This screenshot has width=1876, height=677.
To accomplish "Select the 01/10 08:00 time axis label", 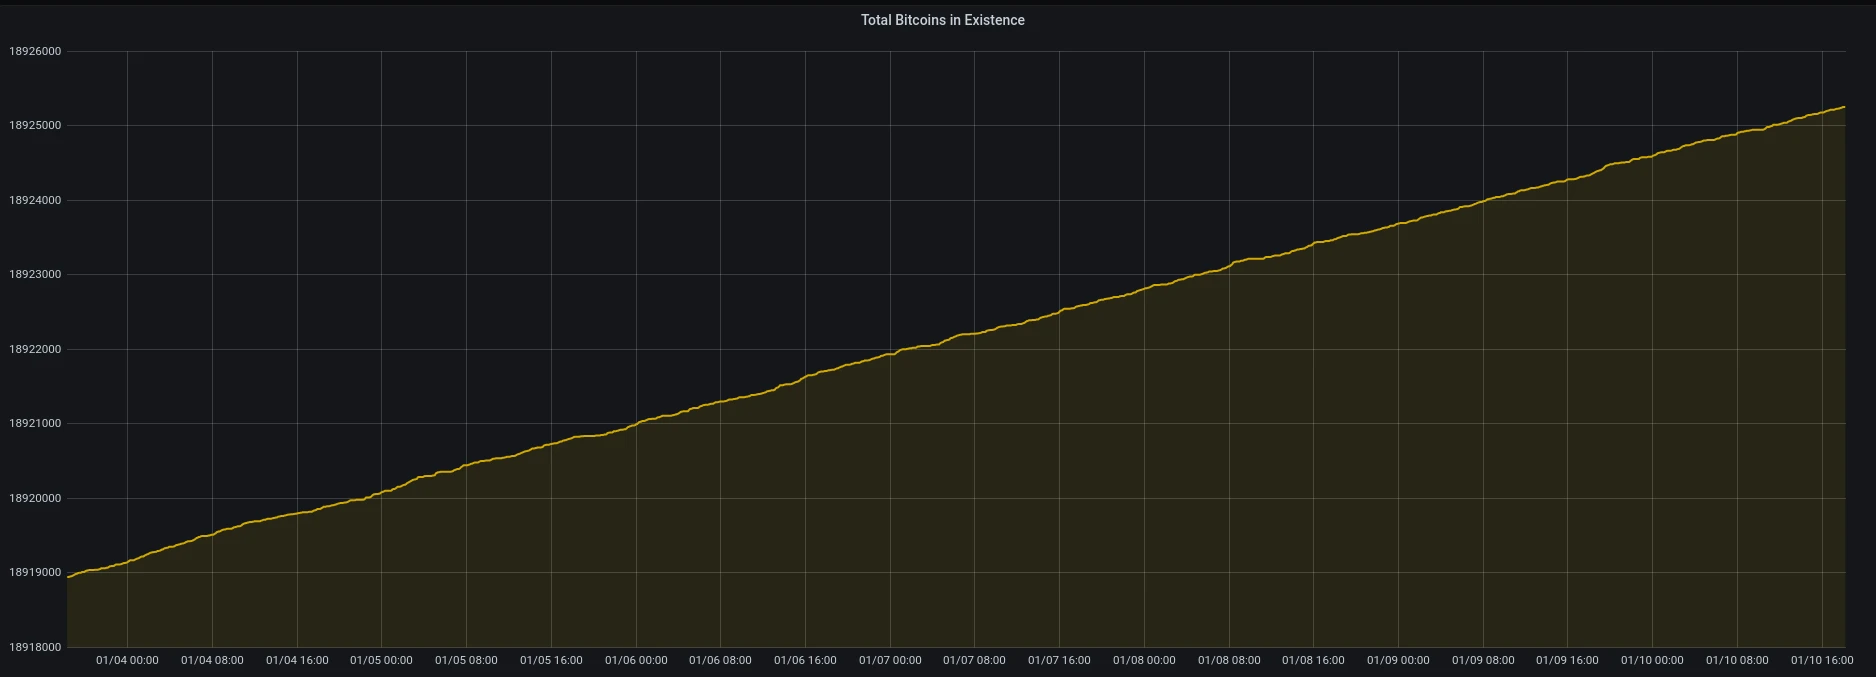I will pos(1737,660).
